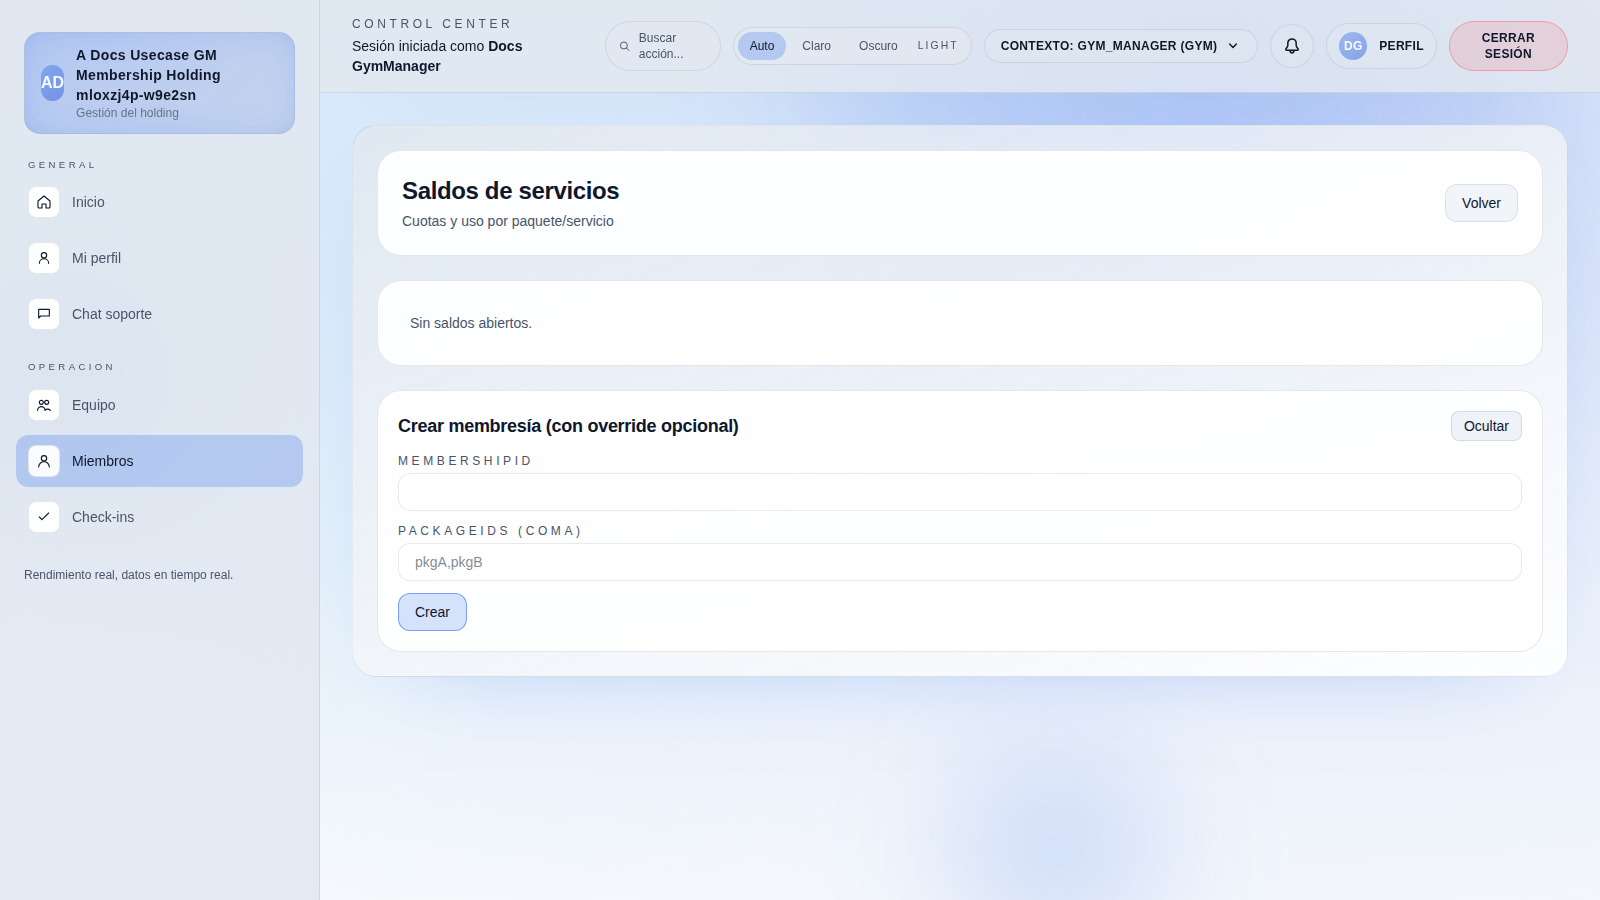Collapse the form with Ocultar
Screen dimensions: 1600x900
click(x=1485, y=426)
